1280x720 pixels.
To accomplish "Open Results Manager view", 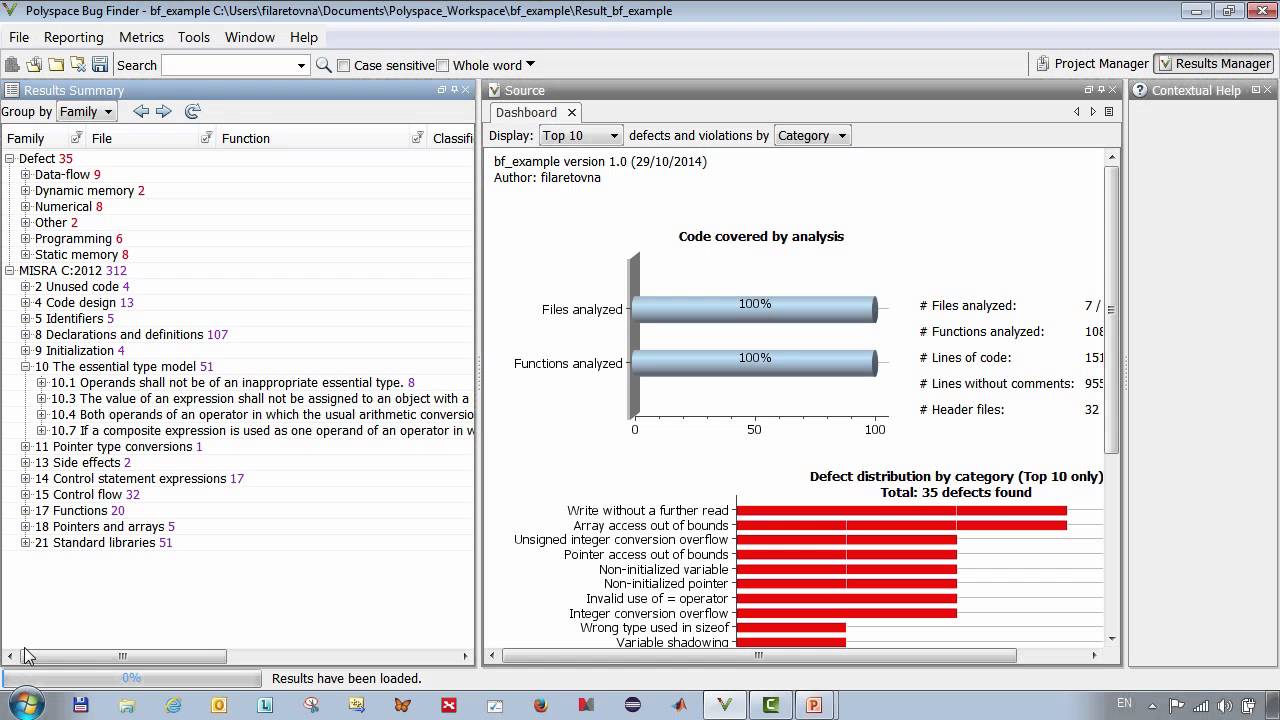I will pyautogui.click(x=1213, y=63).
